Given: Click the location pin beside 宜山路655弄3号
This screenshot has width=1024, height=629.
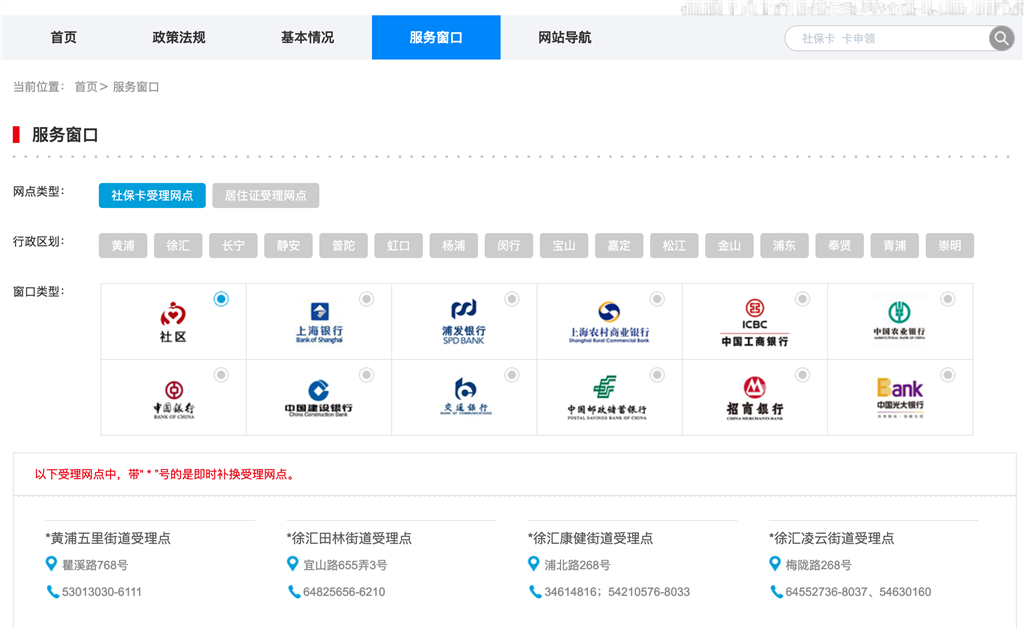Looking at the screenshot, I should click(x=293, y=564).
